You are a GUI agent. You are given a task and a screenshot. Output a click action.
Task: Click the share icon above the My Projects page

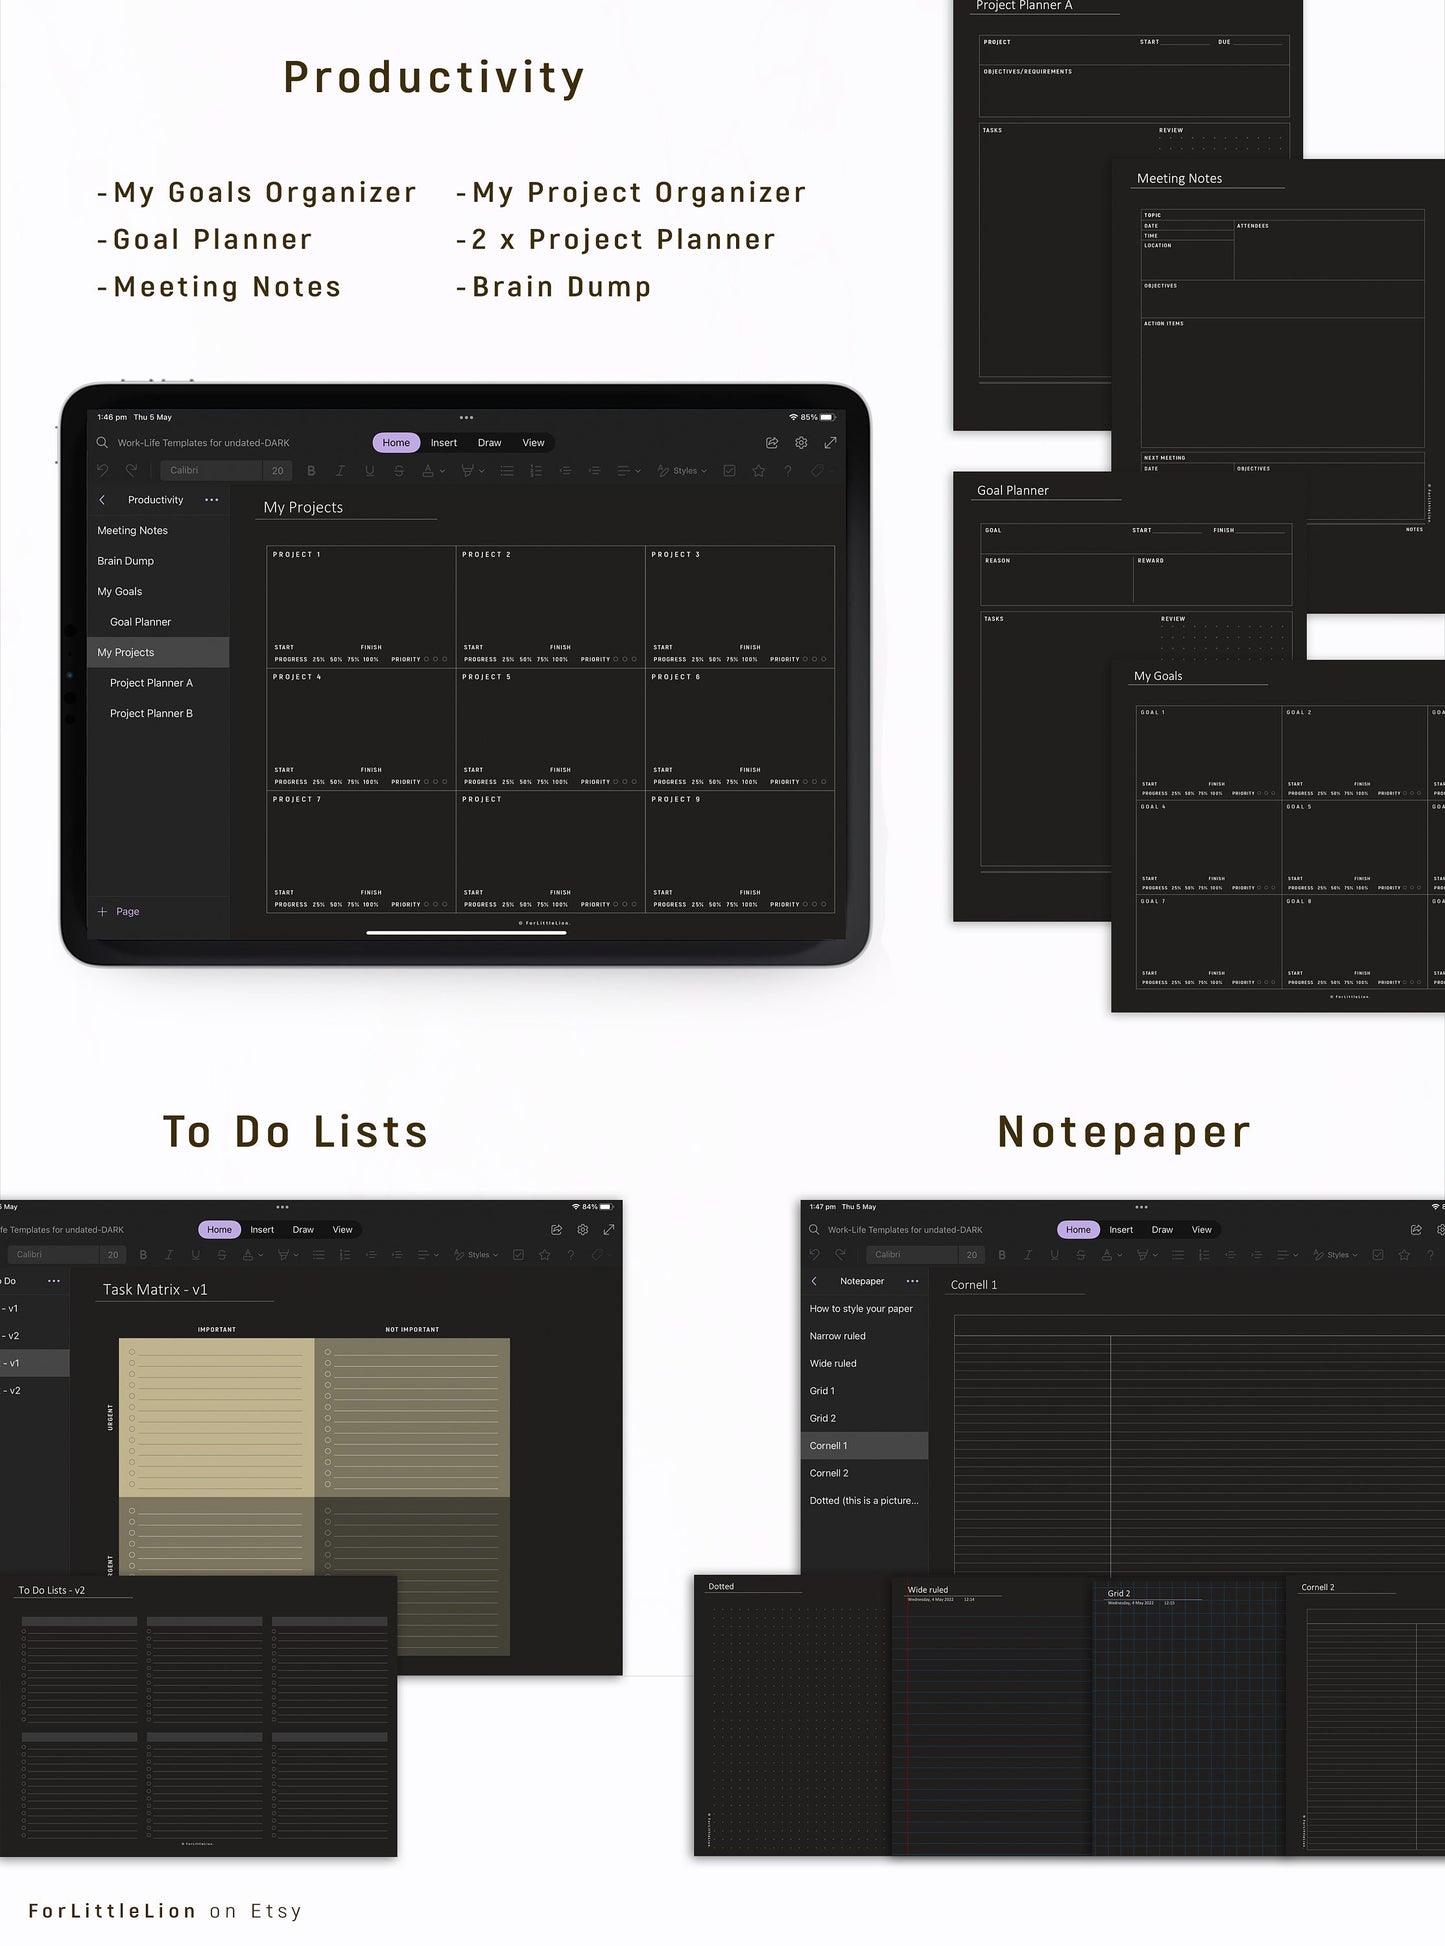click(772, 443)
